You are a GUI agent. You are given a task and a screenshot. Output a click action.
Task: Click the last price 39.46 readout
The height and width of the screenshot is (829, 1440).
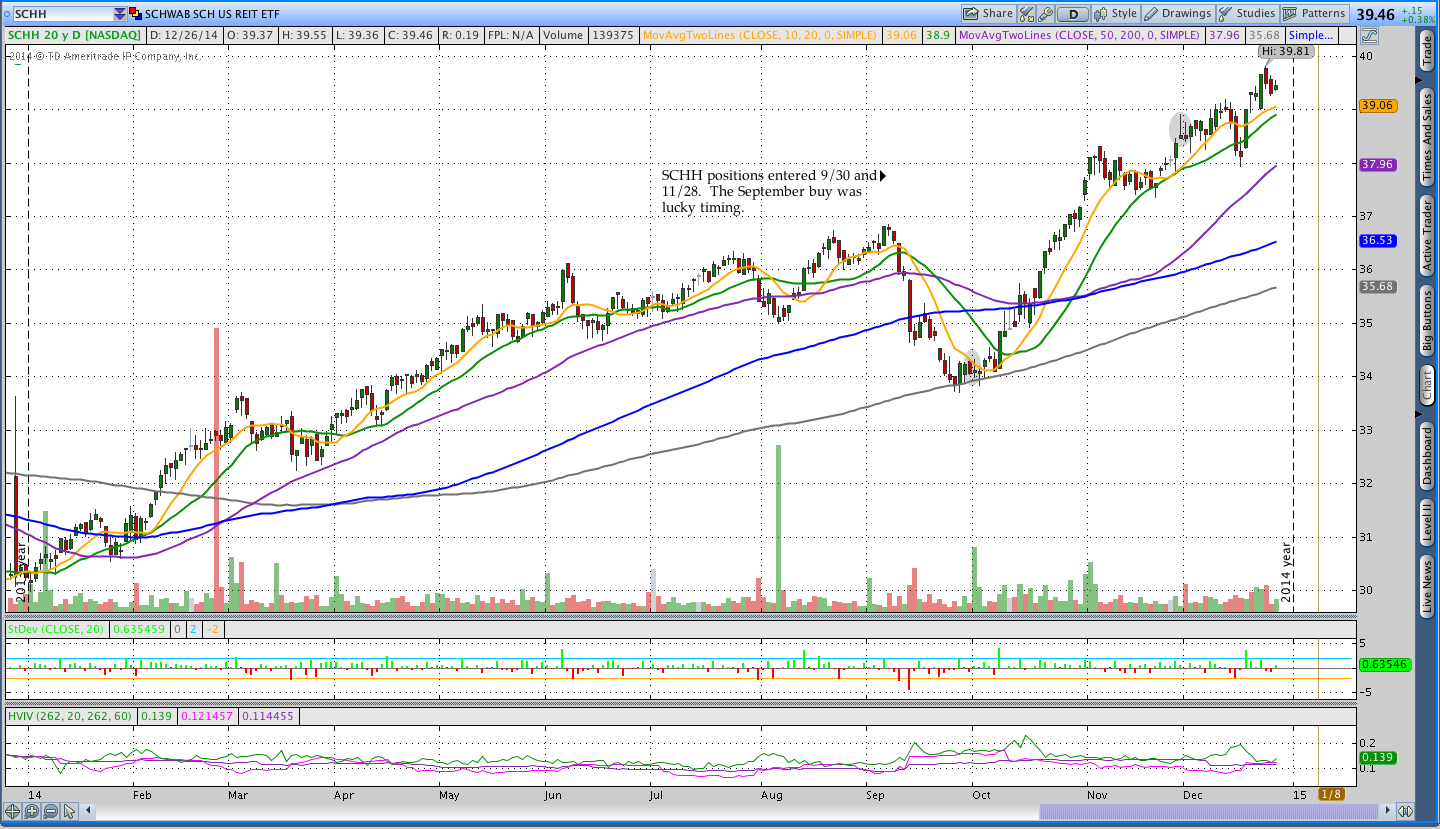click(1378, 14)
